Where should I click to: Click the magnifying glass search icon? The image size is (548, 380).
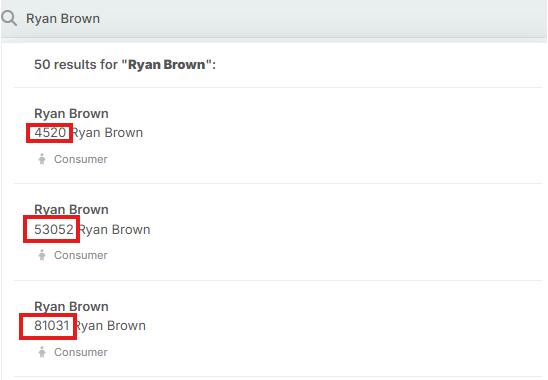pyautogui.click(x=9, y=18)
